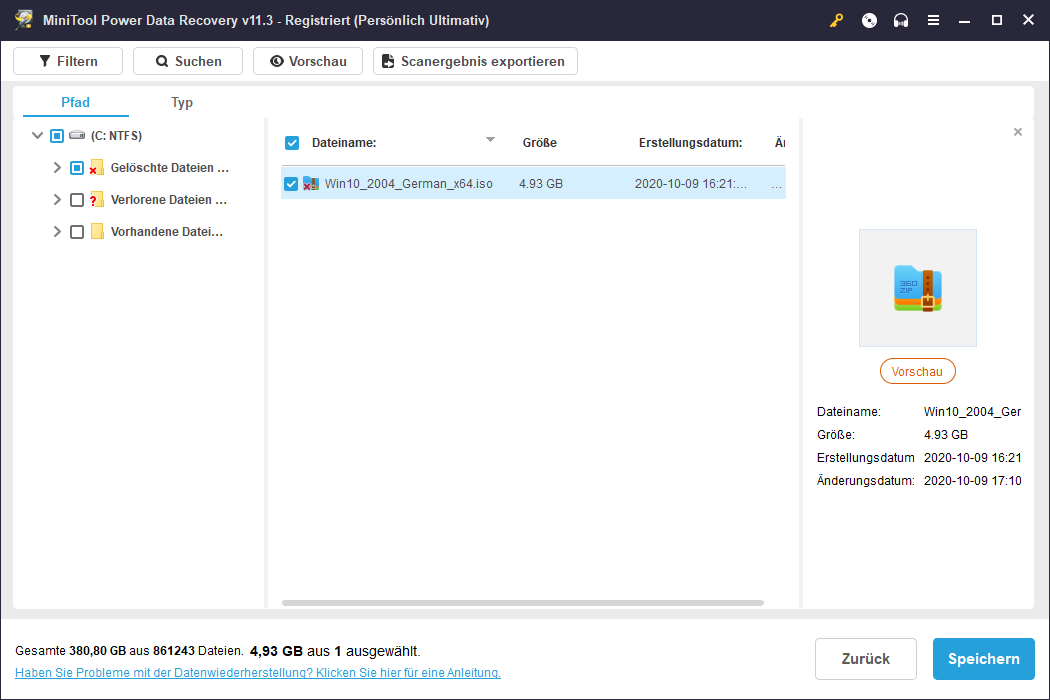This screenshot has height=700, width=1050.
Task: Click the Filtern funnel icon
Action: tap(45, 60)
